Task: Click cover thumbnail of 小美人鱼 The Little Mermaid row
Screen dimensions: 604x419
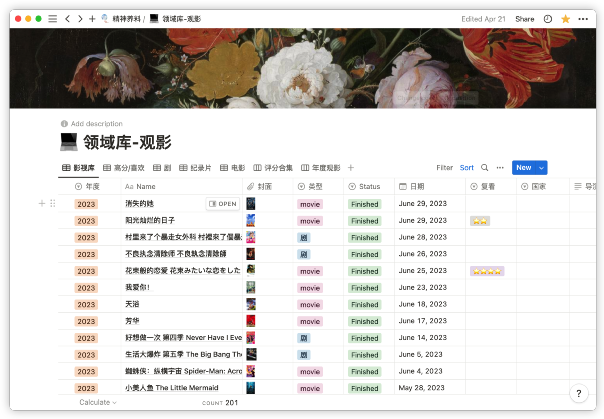Action: 251,388
